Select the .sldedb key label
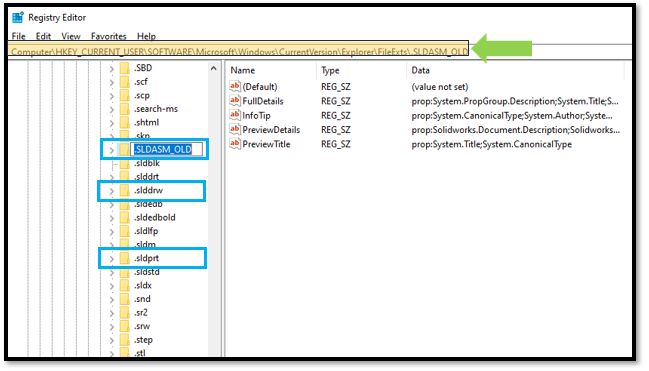649x371 pixels. pos(148,204)
